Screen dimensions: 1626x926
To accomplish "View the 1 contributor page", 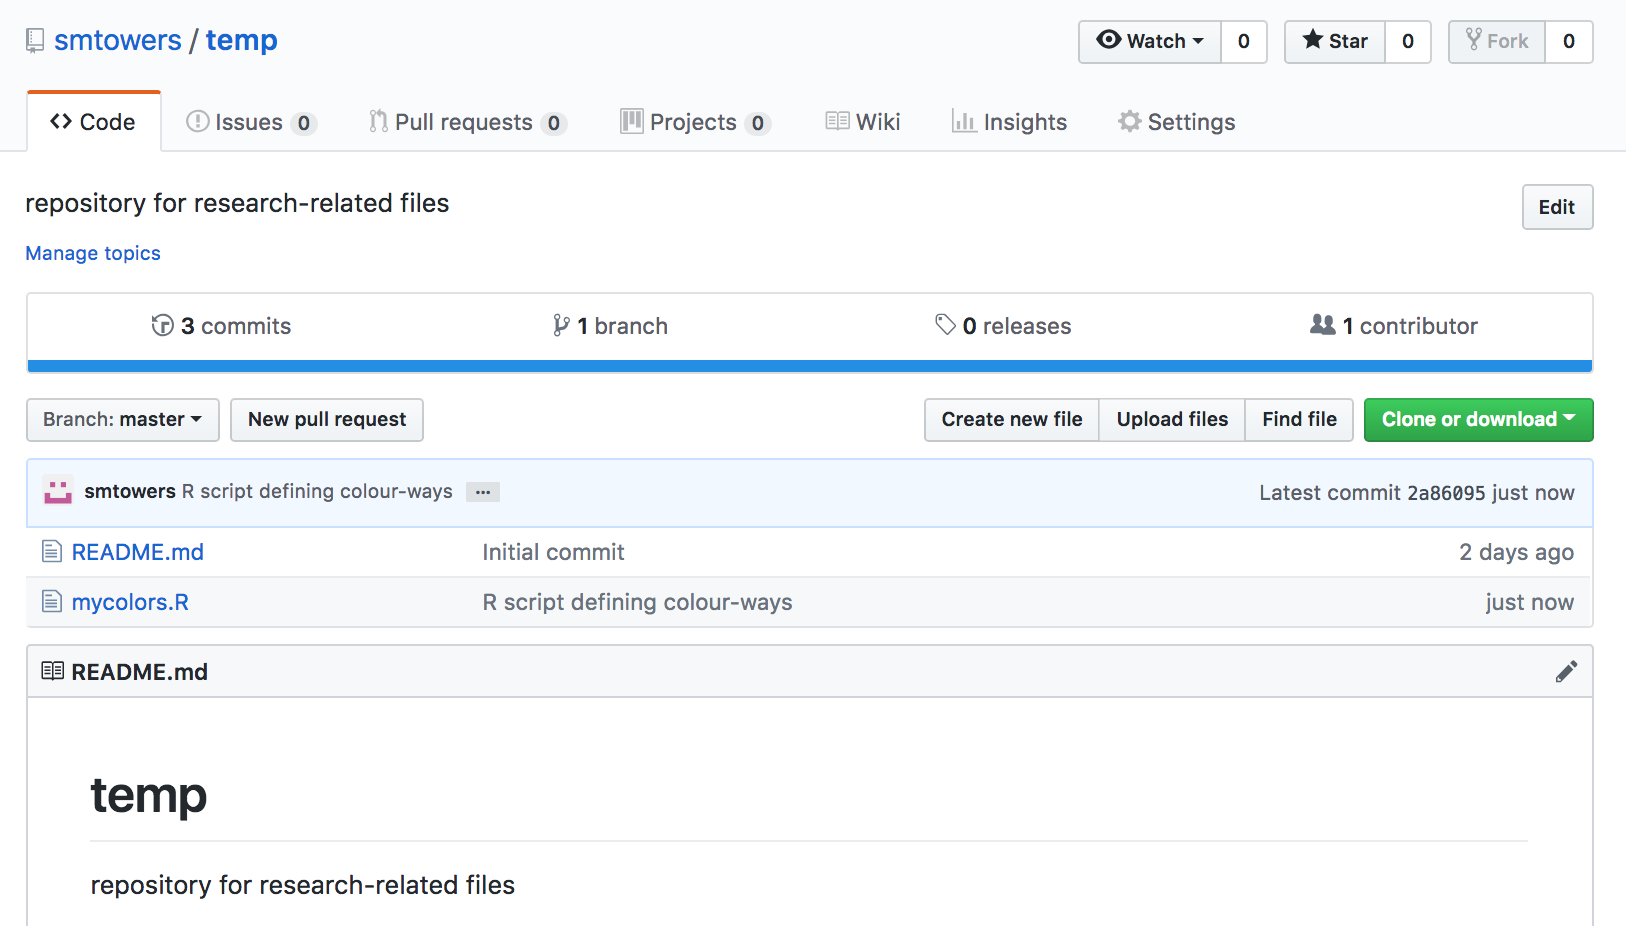I will point(1394,326).
